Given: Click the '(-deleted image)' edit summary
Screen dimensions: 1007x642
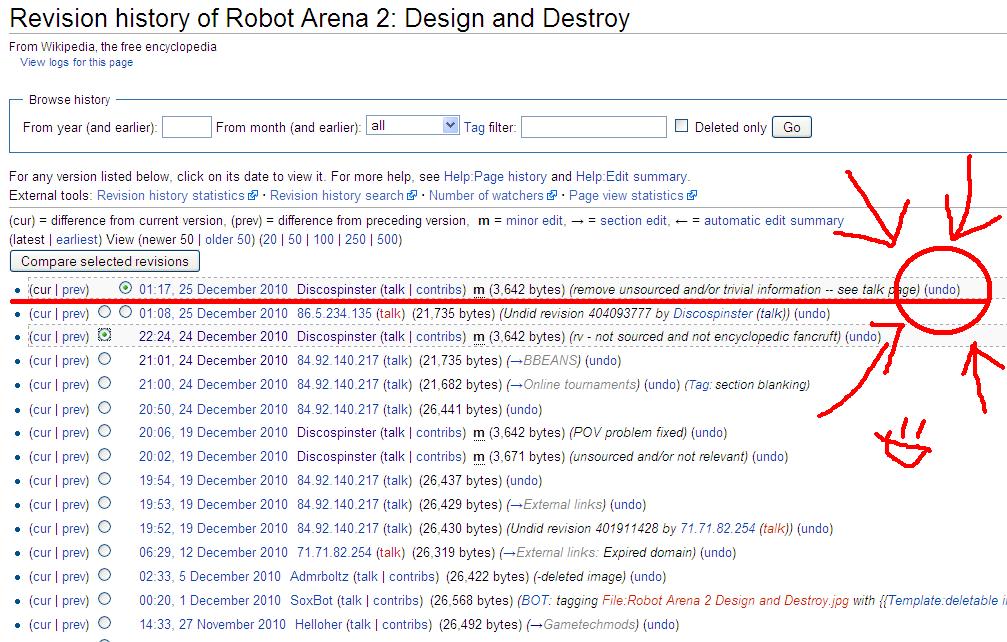Looking at the screenshot, I should (x=579, y=577).
